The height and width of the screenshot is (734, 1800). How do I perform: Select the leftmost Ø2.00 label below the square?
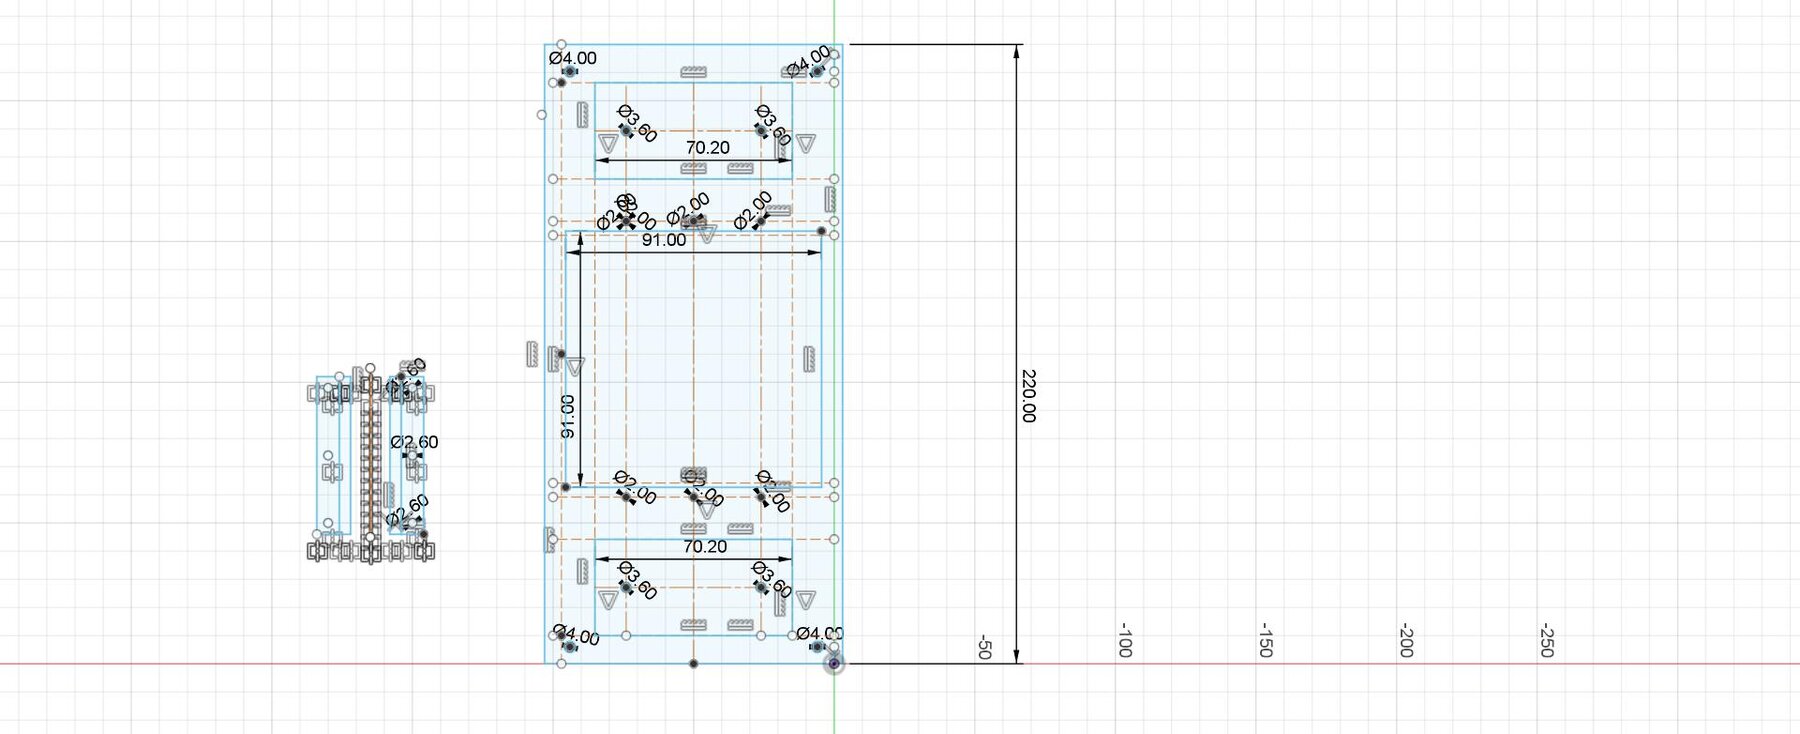635,488
